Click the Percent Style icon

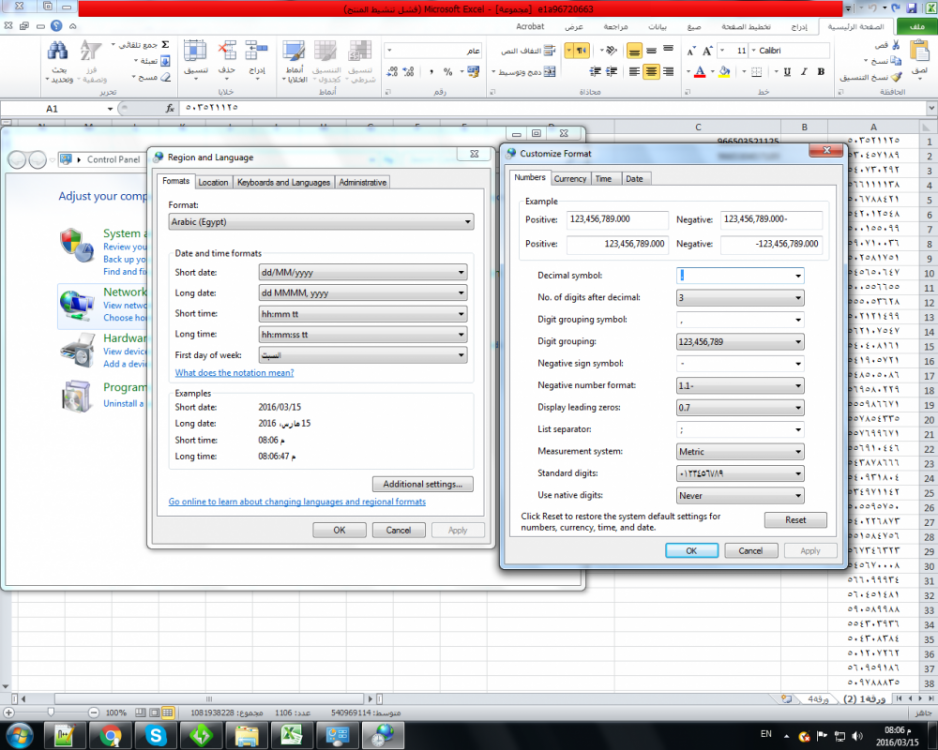447,72
